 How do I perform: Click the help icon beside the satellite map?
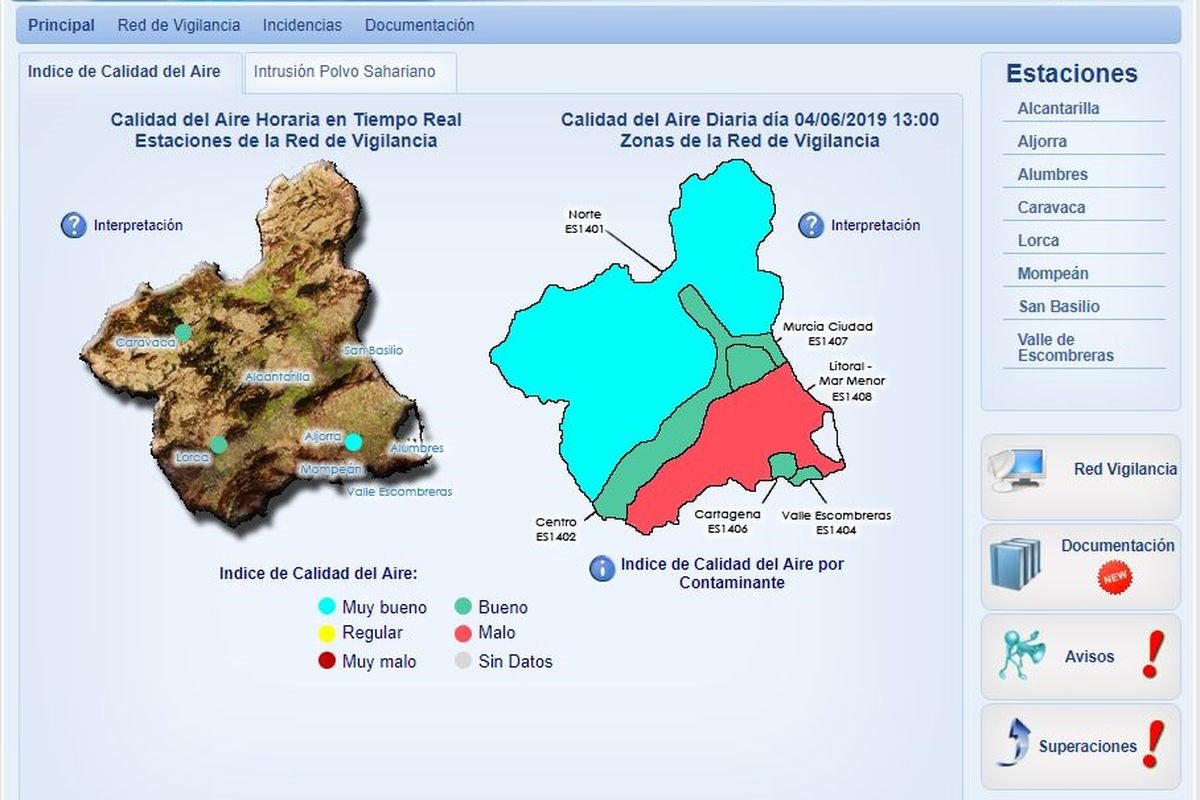coord(74,225)
